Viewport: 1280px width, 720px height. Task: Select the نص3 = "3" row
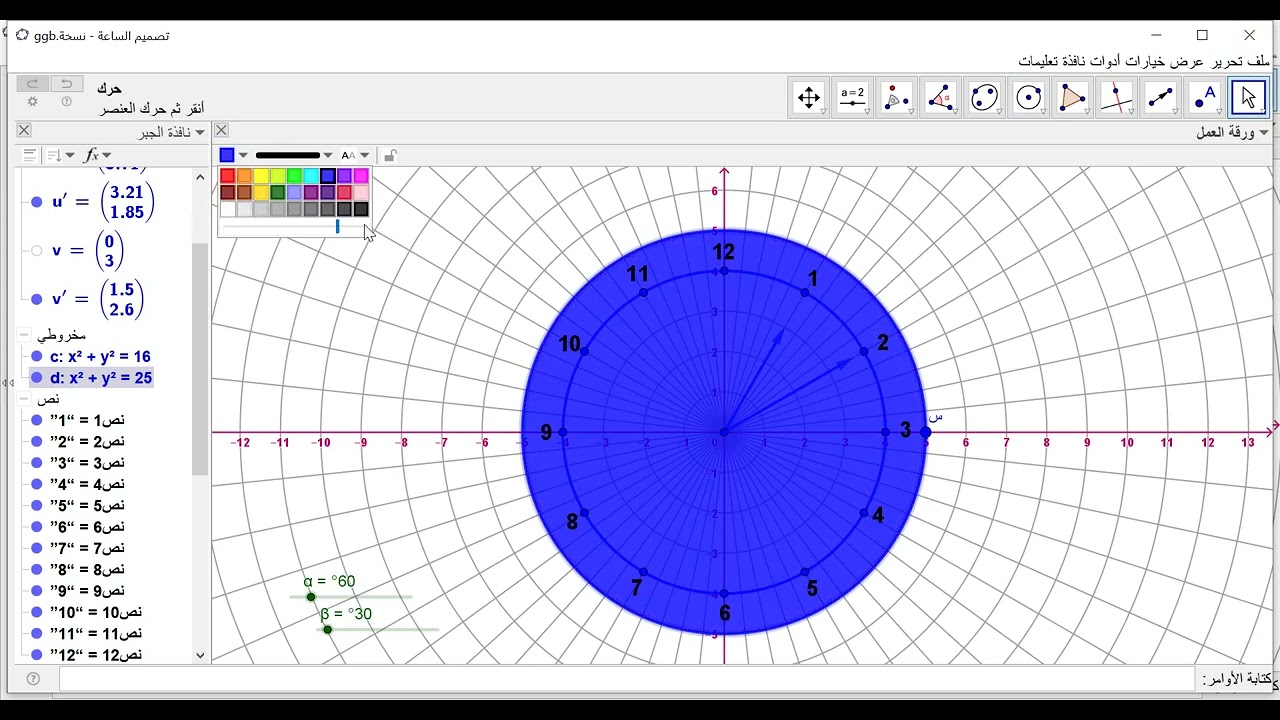pos(88,463)
